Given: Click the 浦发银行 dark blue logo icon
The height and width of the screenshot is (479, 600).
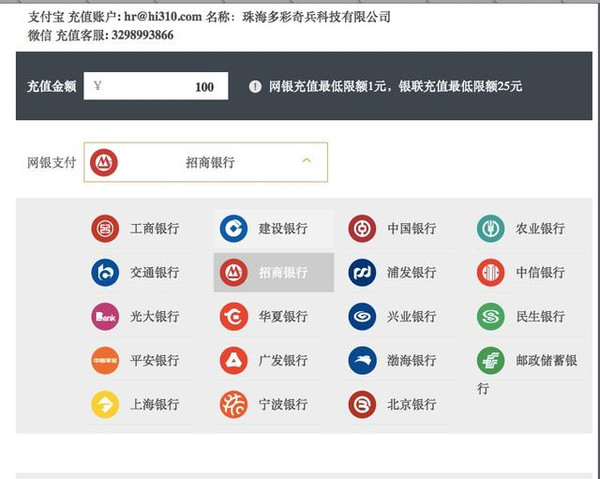Looking at the screenshot, I should 362,273.
